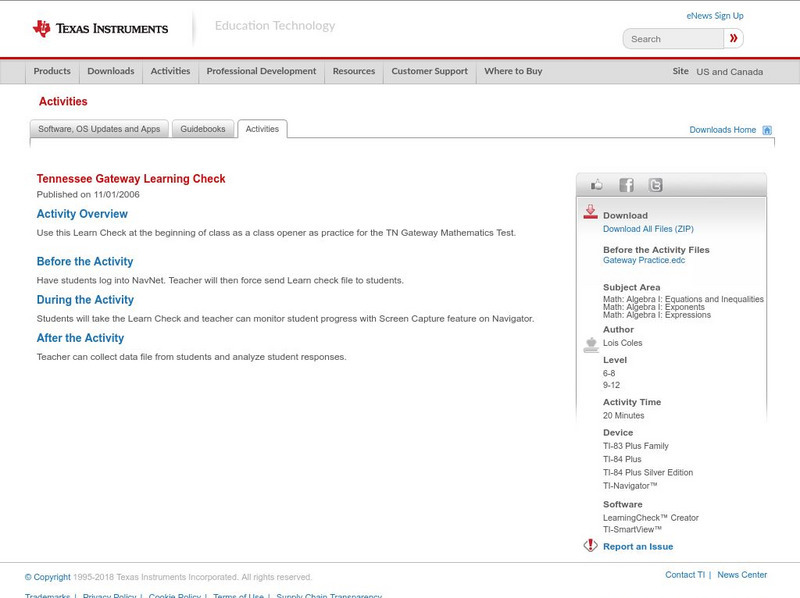Click the Report an Issue alert icon

[x=590, y=546]
